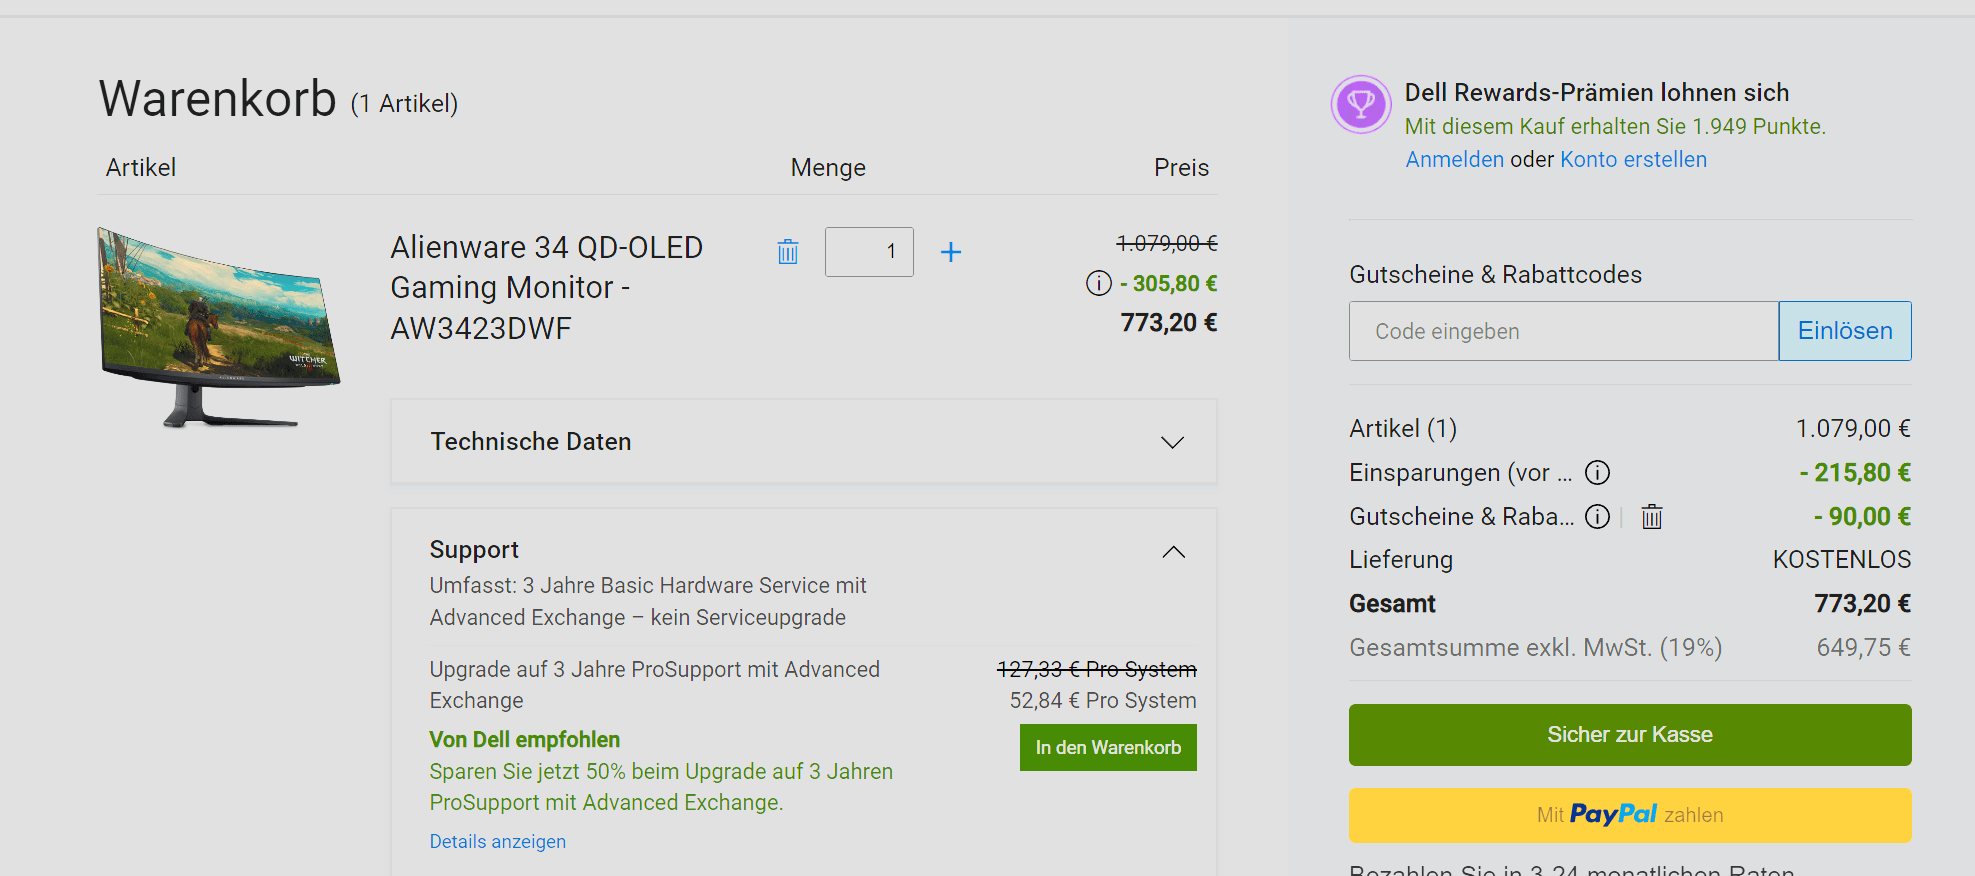Select the KOSTENLOS delivery value
The width and height of the screenshot is (1975, 876).
coord(1842,560)
